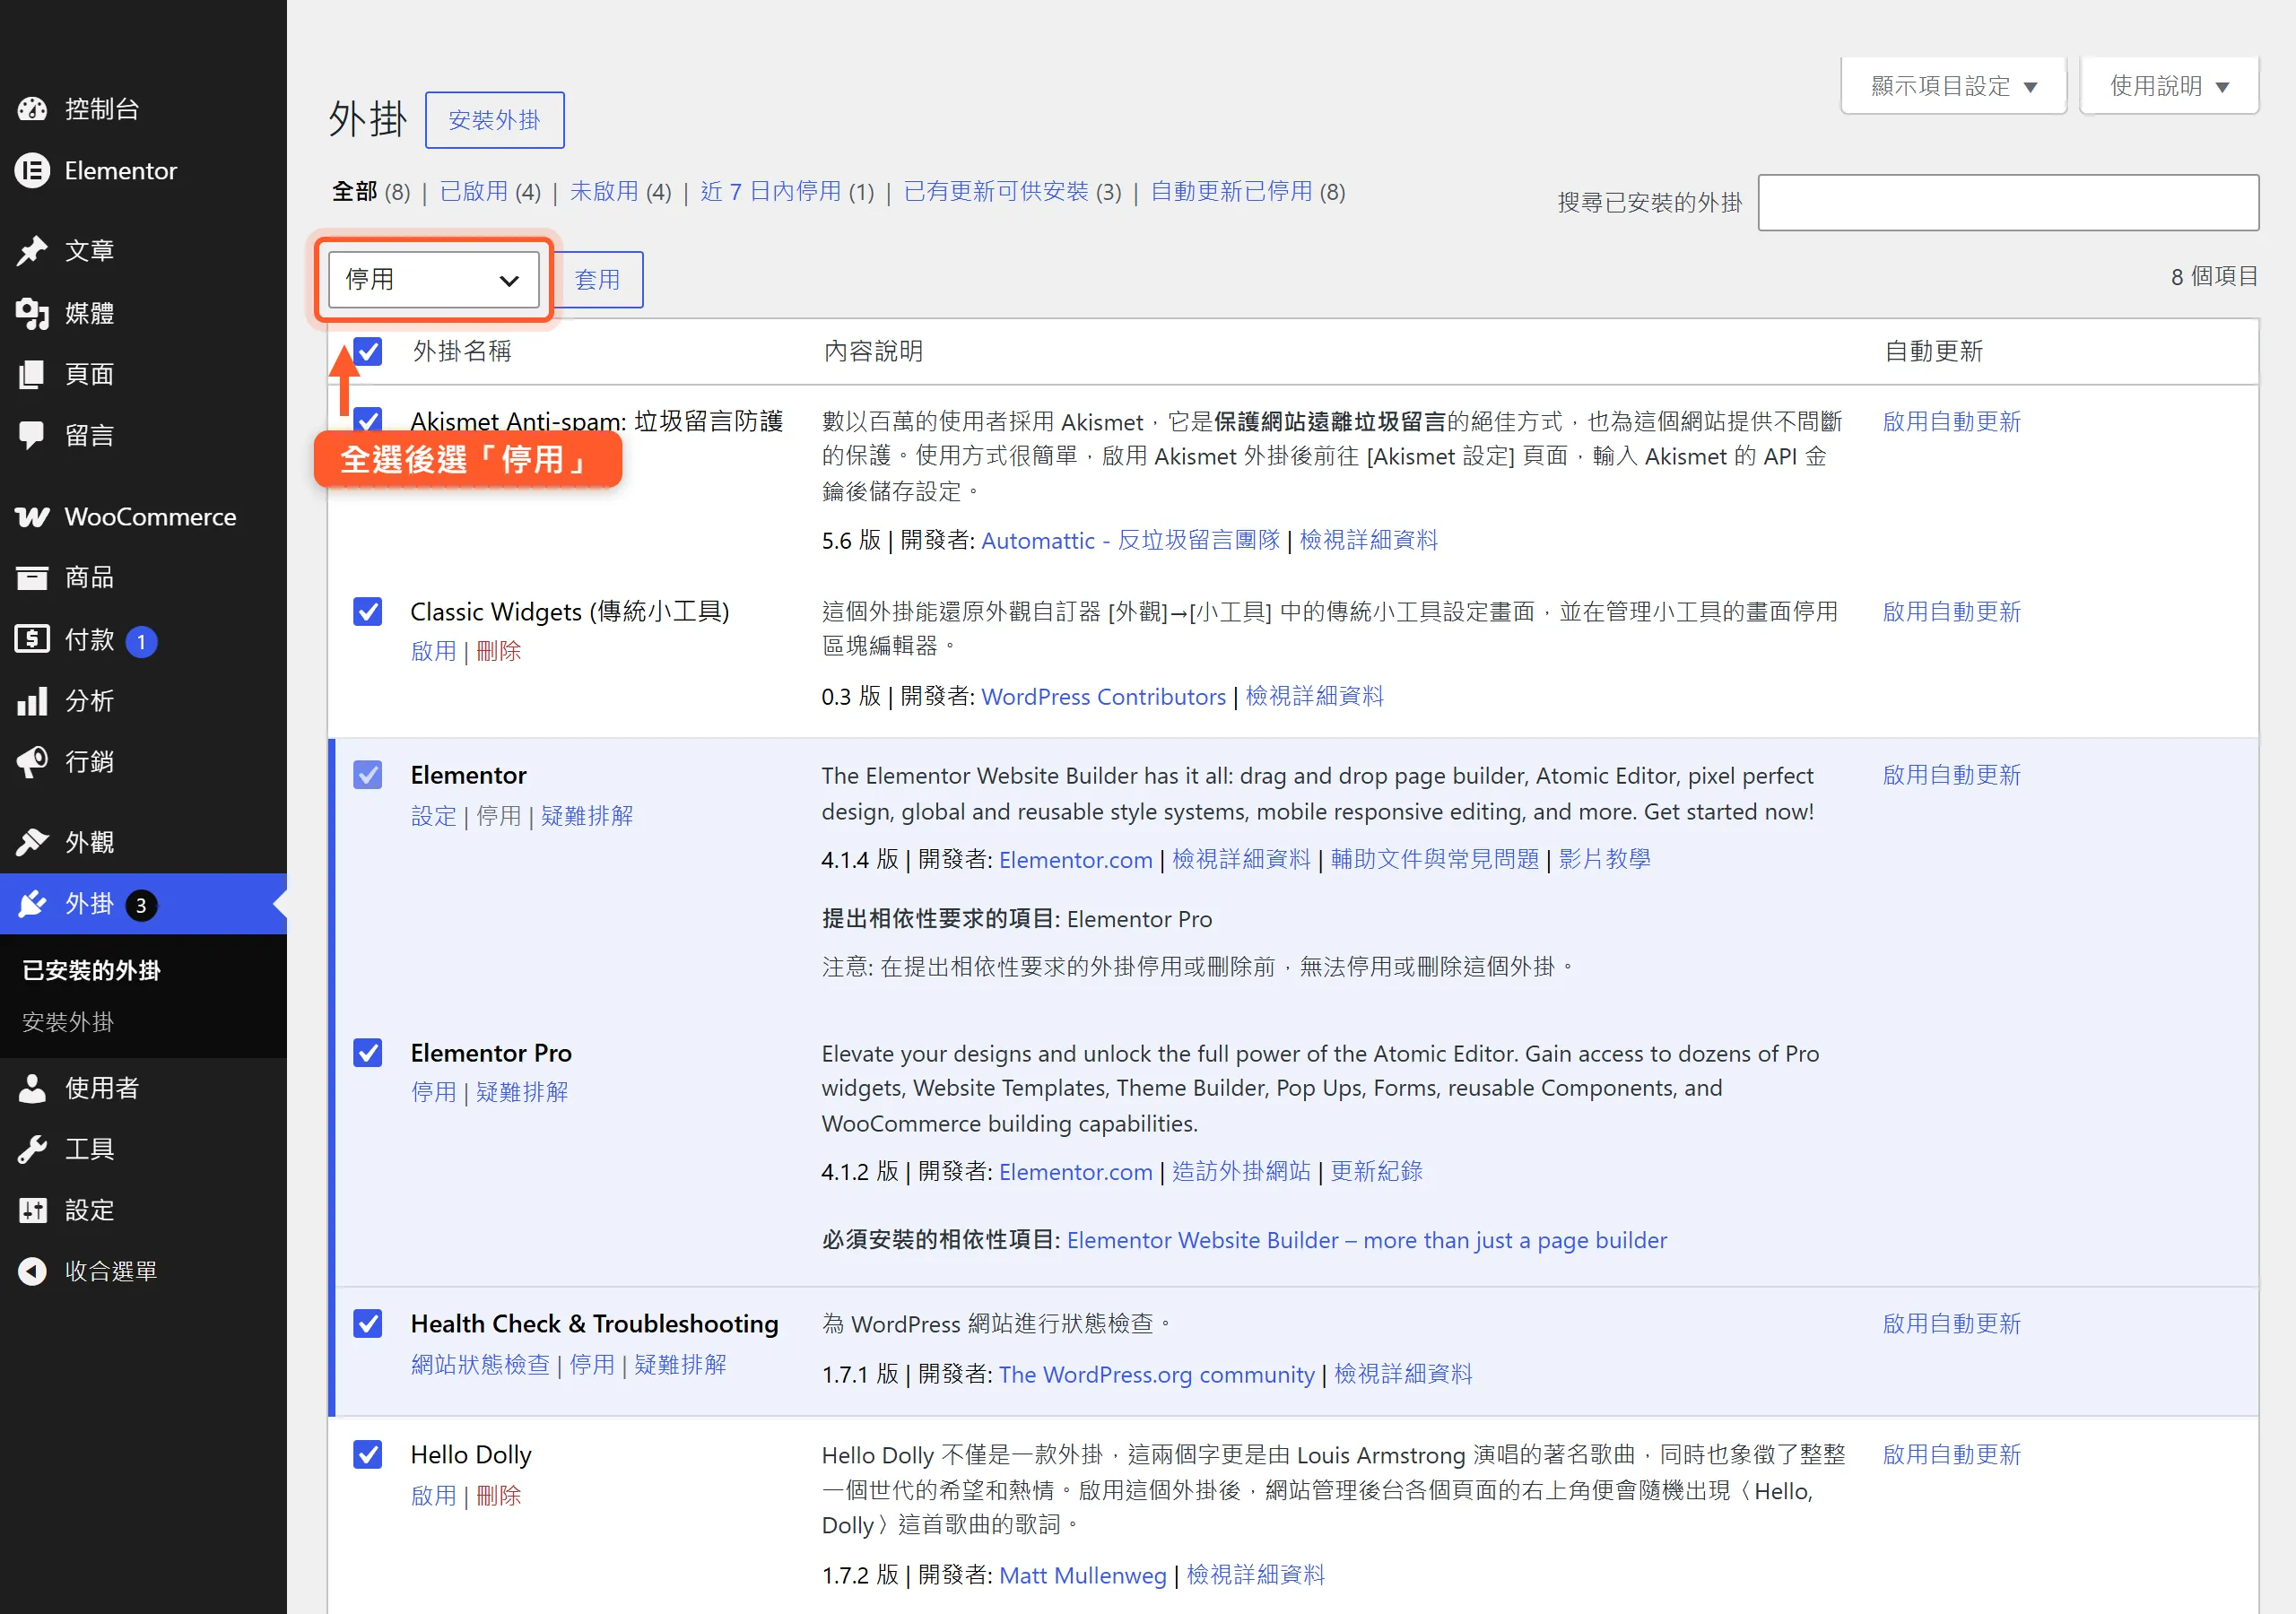Open Automattic - 反垃圾留言團隊 developer link
This screenshot has width=2296, height=1614.
1130,541
